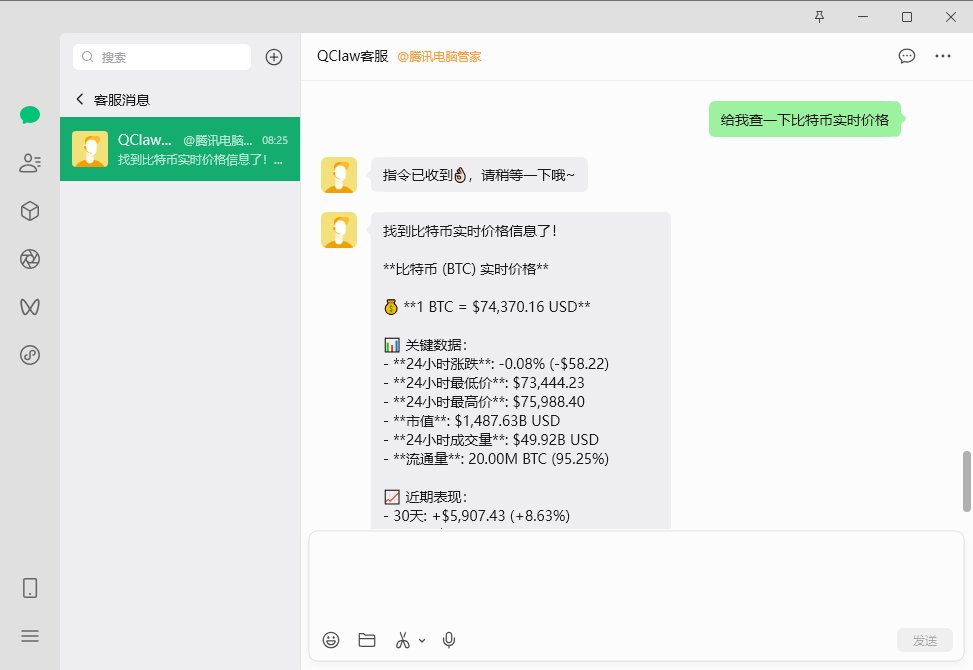
Task: Open the Chats tab in sidebar
Action: [30, 114]
